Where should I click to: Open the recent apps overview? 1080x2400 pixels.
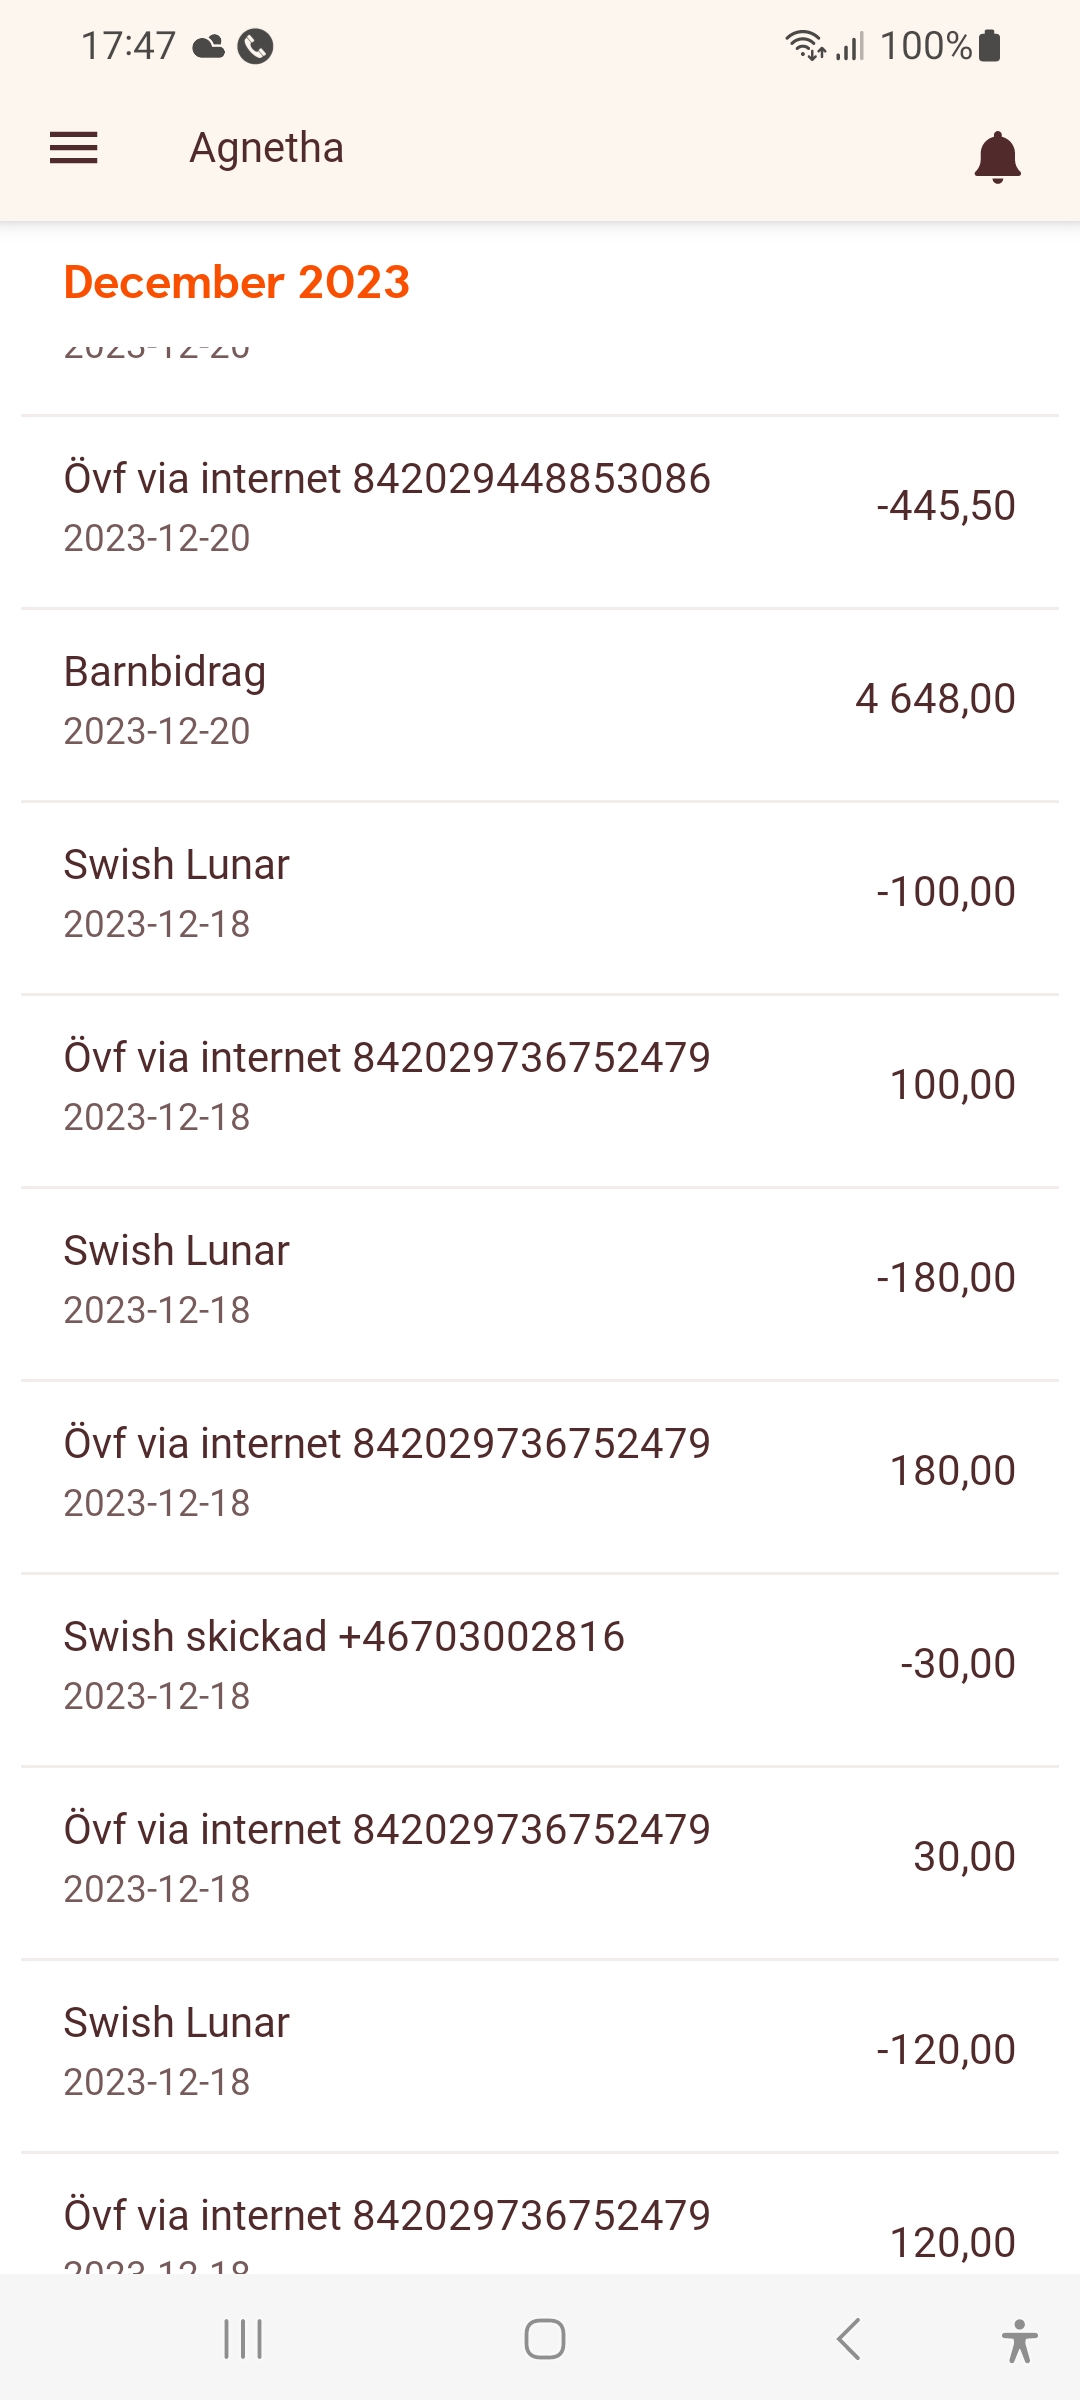coord(243,2339)
